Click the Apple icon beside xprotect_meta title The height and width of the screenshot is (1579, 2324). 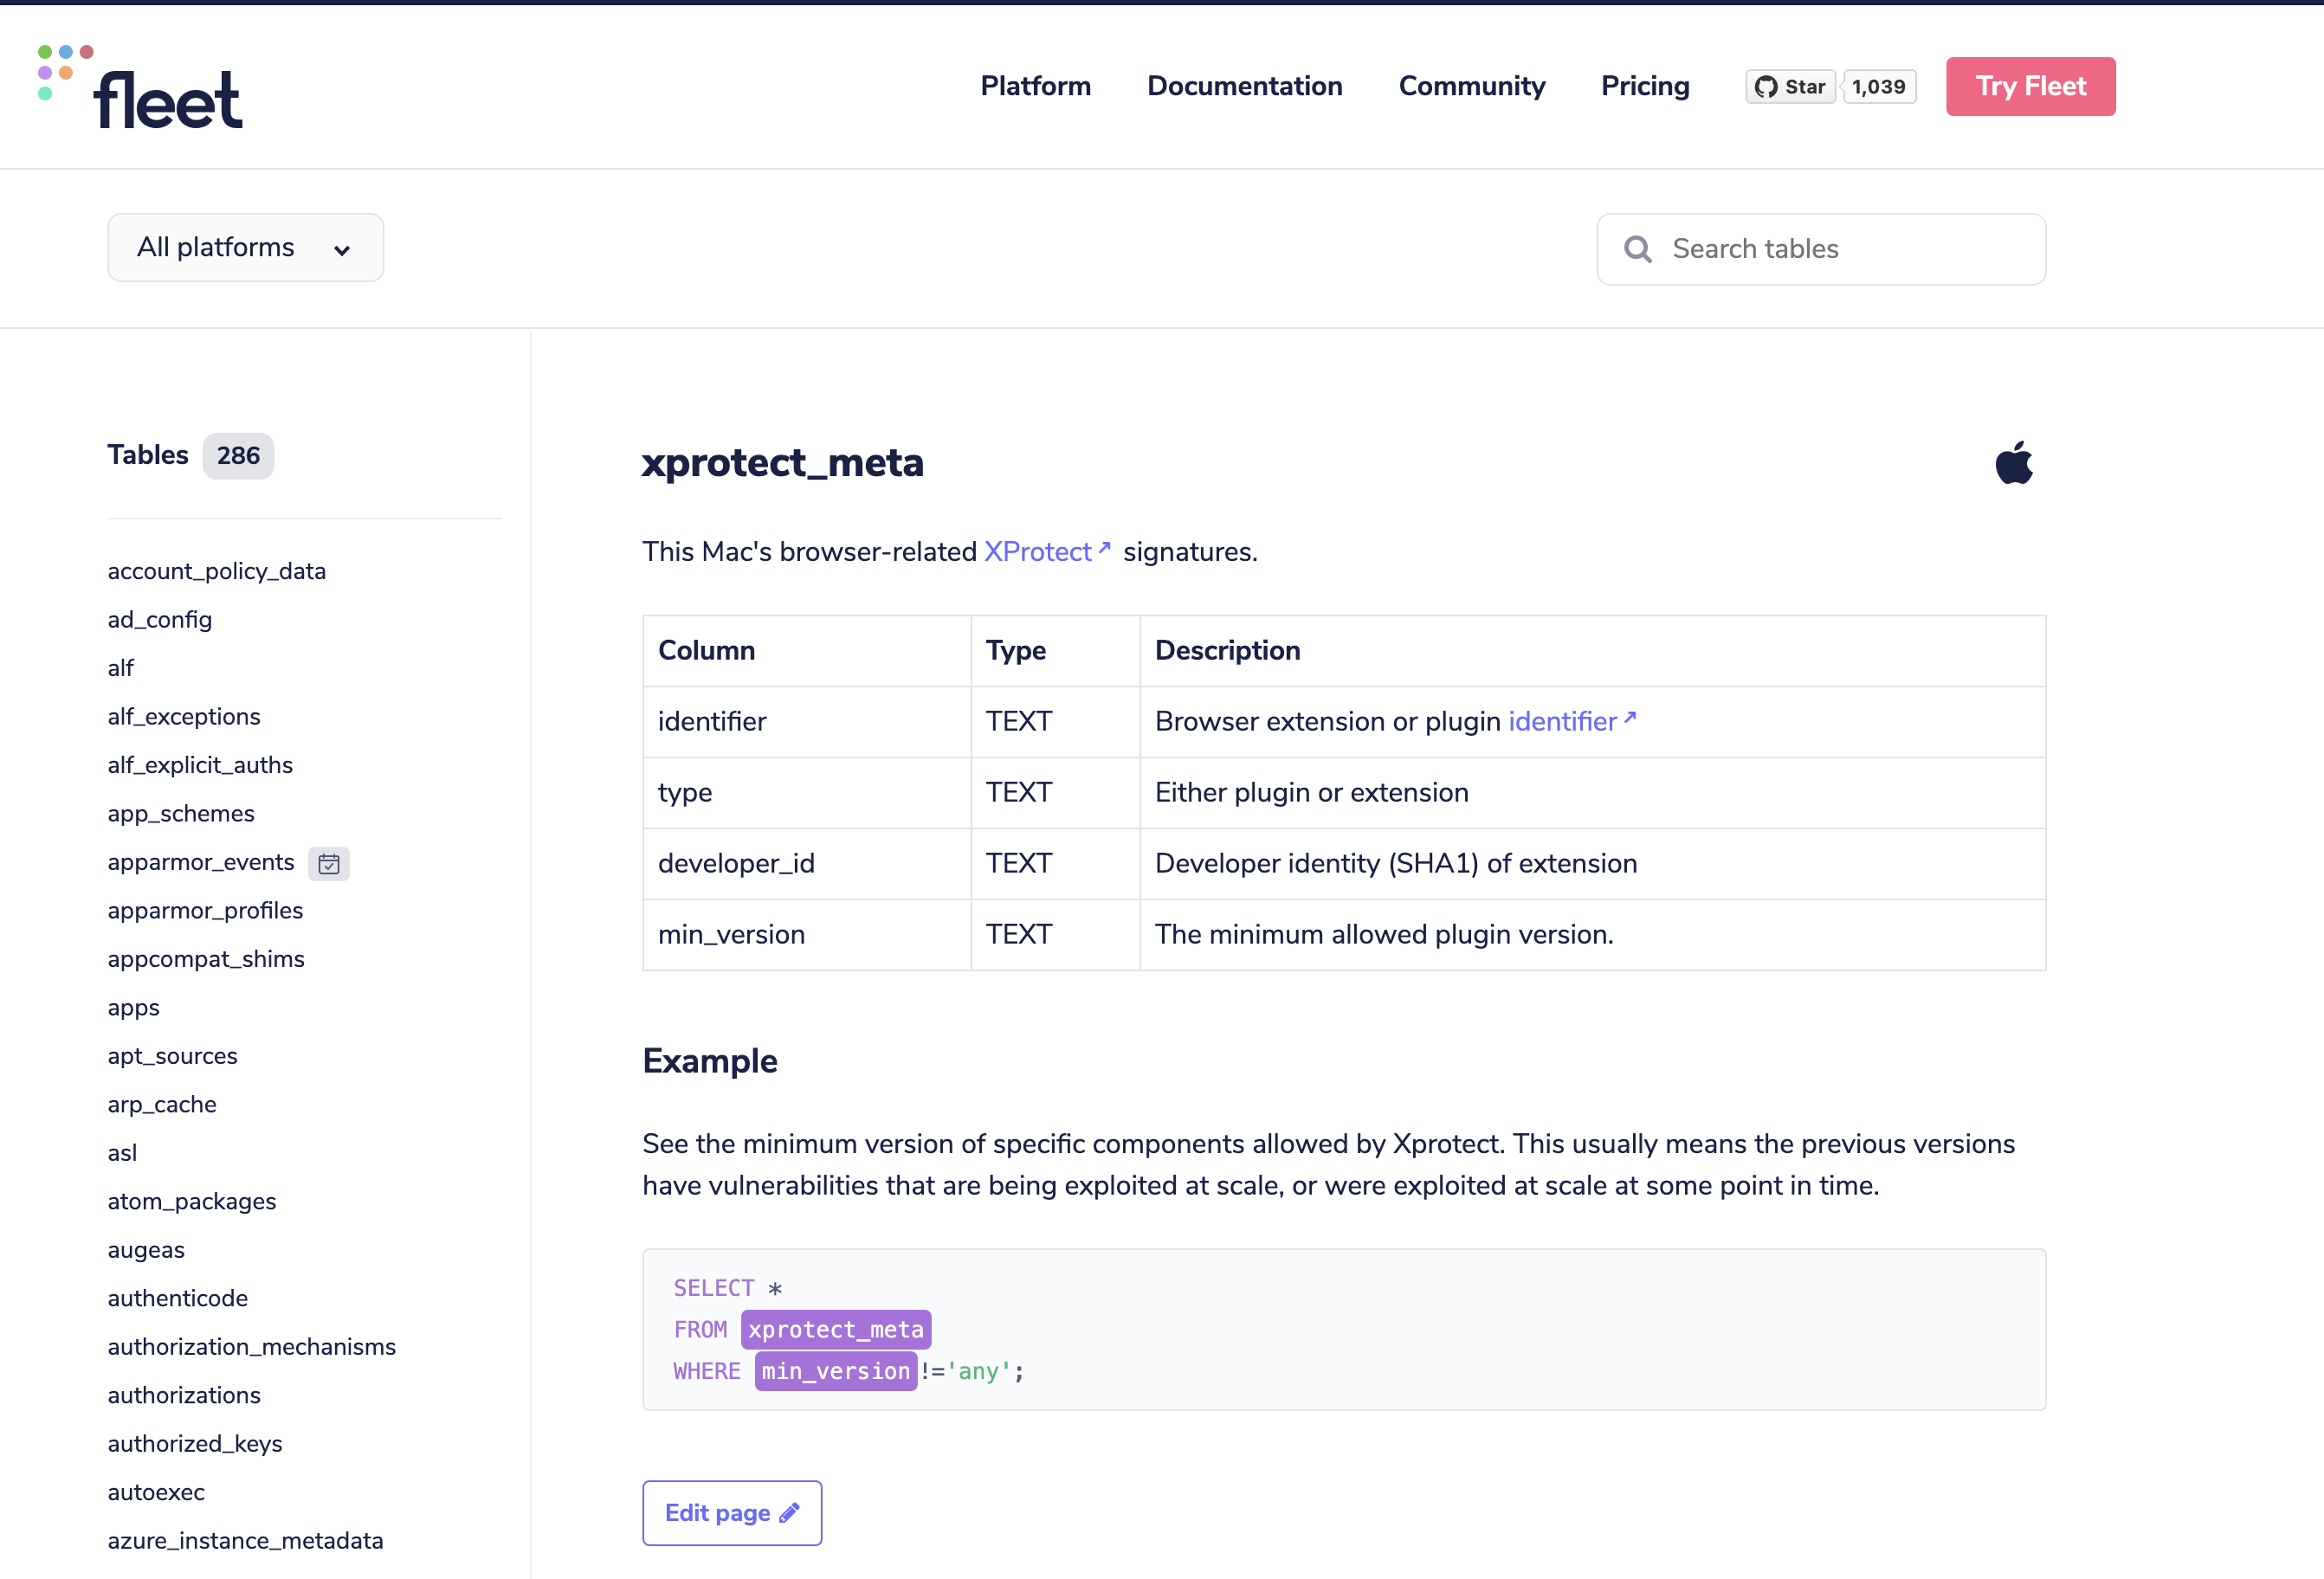[x=2016, y=462]
